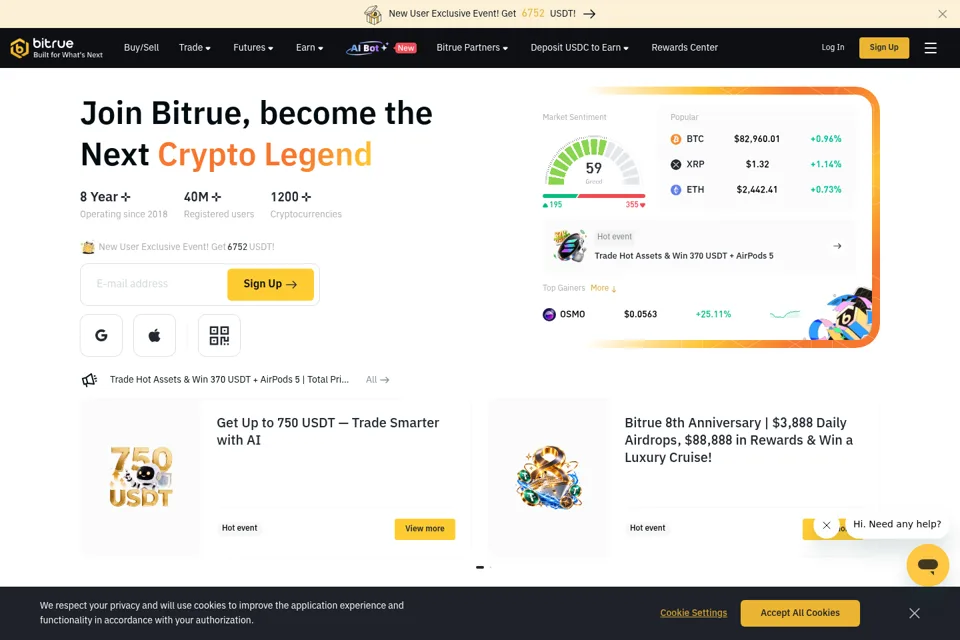
Task: Open More top gainers link
Action: coord(603,288)
